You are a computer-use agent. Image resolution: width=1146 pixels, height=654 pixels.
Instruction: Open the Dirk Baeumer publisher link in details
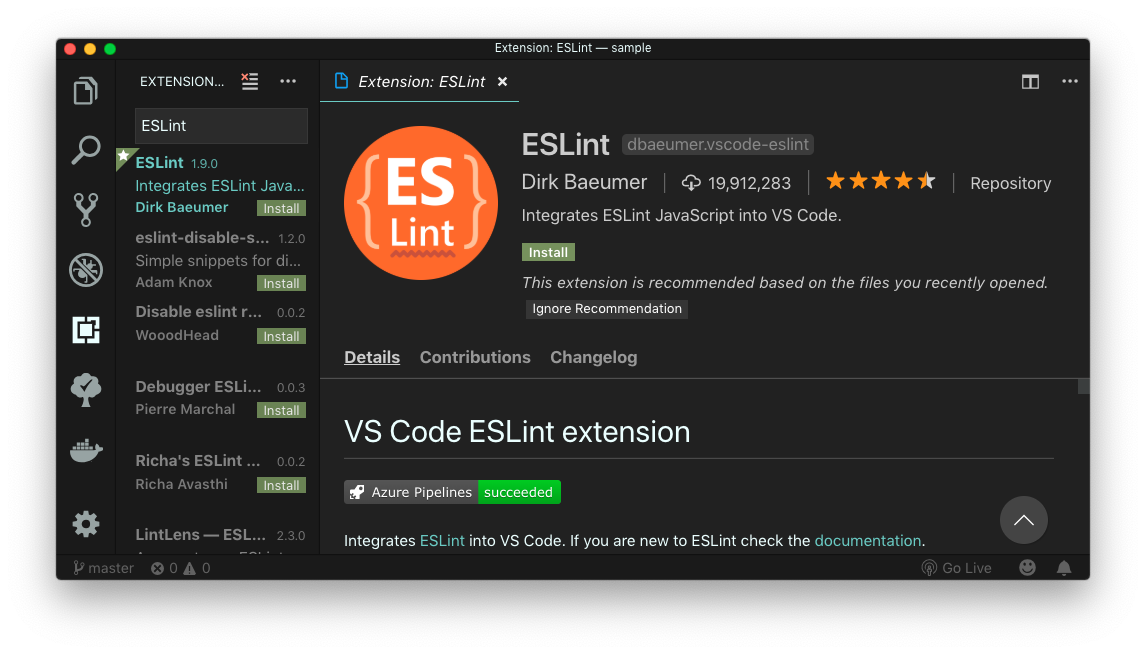pos(584,182)
